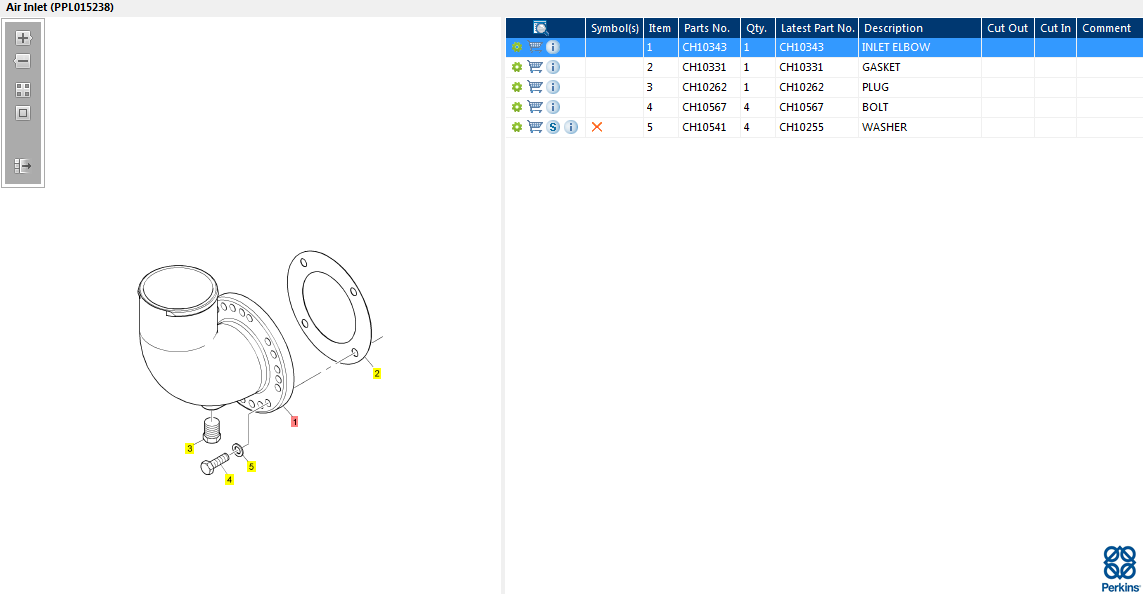Open info for WASHER part
The image size is (1143, 594).
tap(572, 127)
